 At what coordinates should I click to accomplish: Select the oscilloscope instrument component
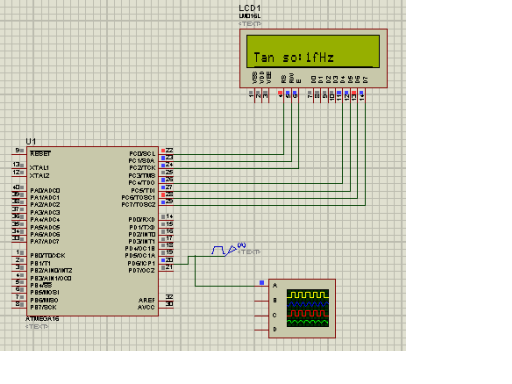point(302,309)
